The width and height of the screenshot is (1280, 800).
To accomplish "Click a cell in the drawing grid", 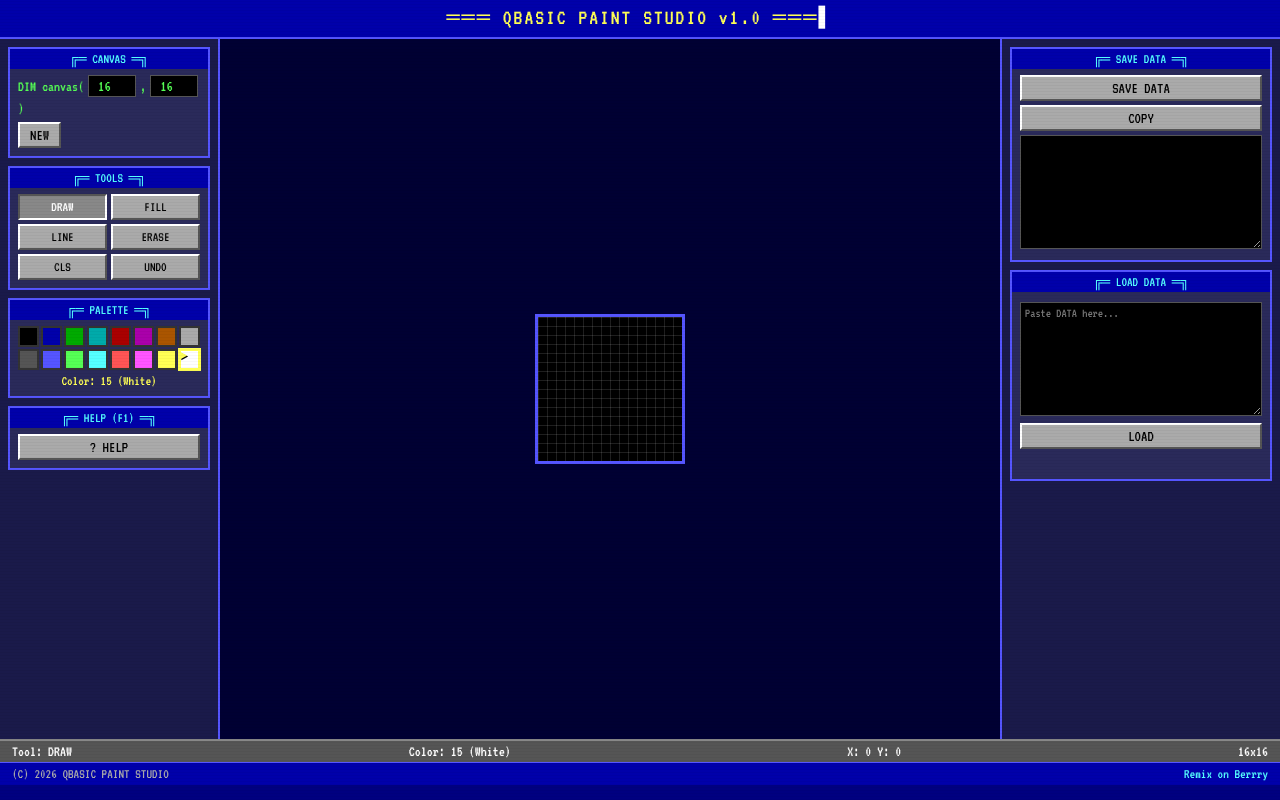I will (610, 389).
